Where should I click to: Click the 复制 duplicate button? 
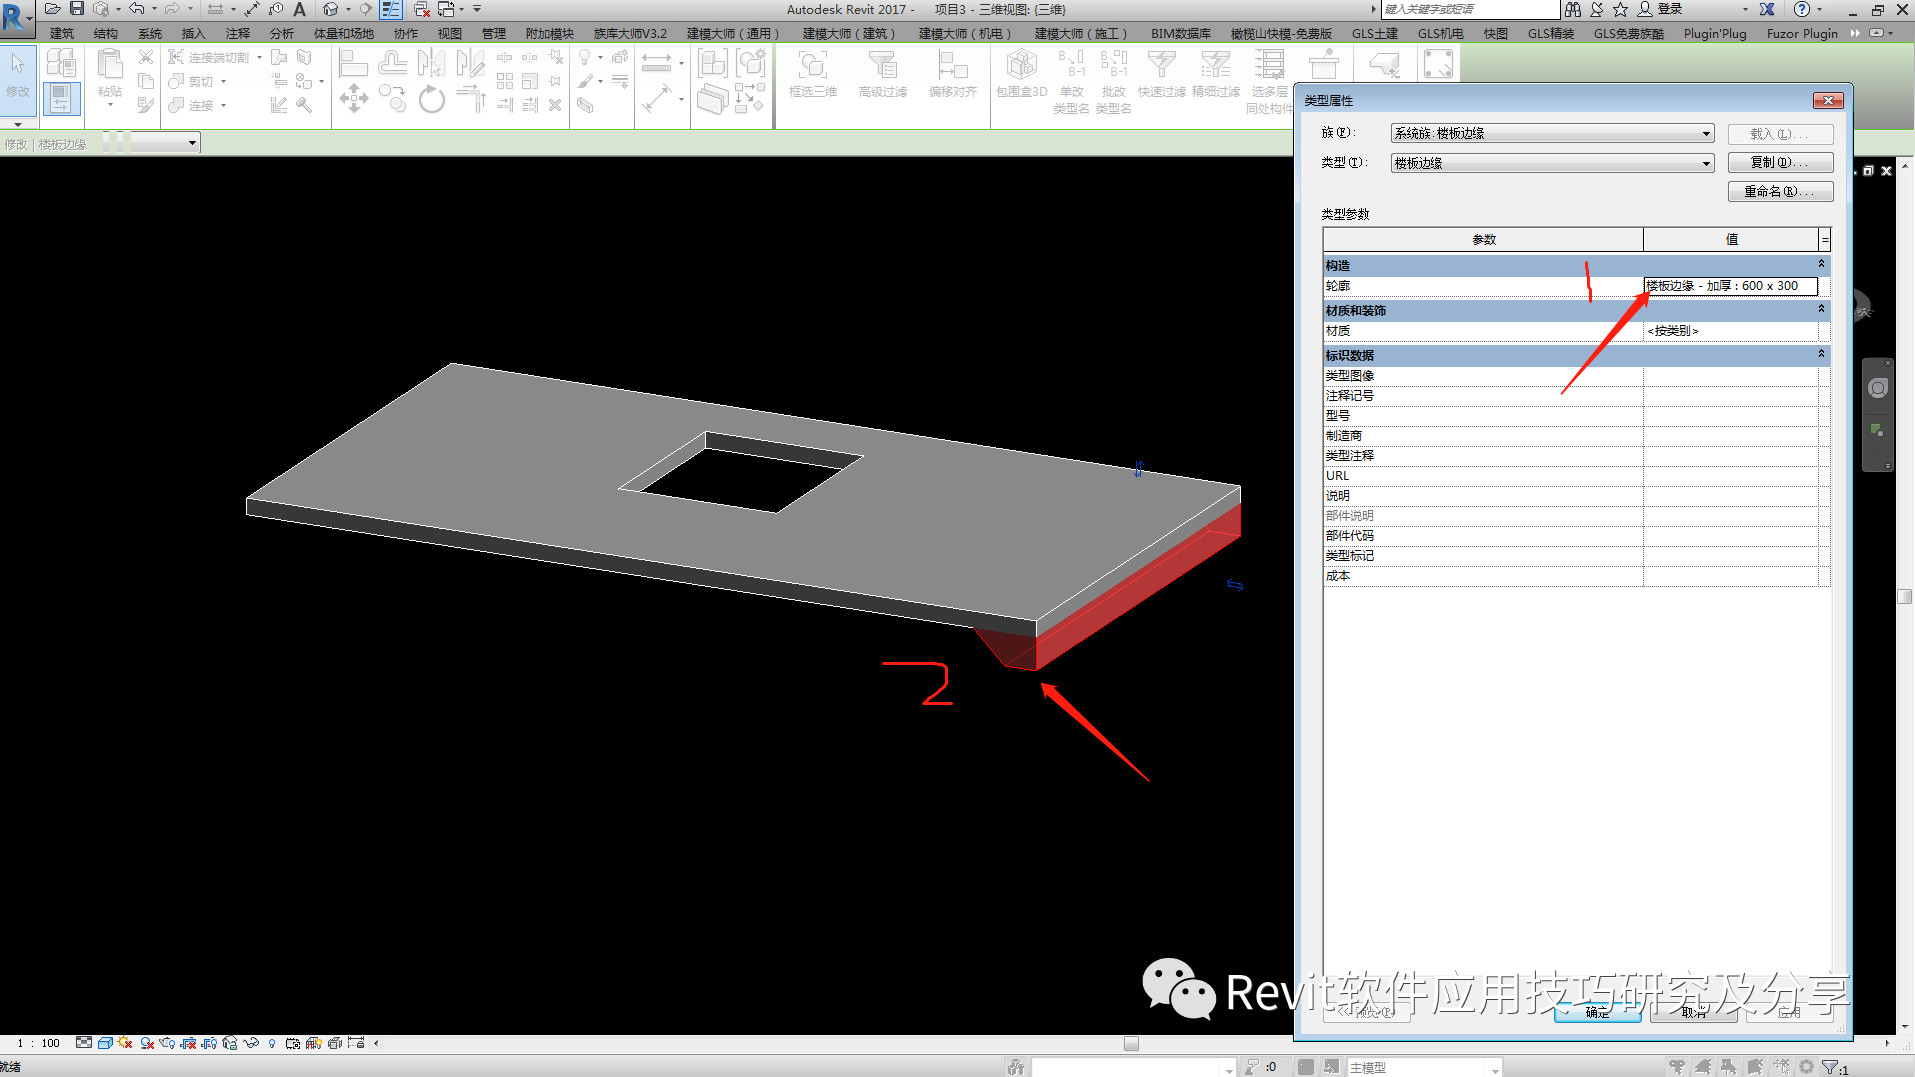[1780, 162]
